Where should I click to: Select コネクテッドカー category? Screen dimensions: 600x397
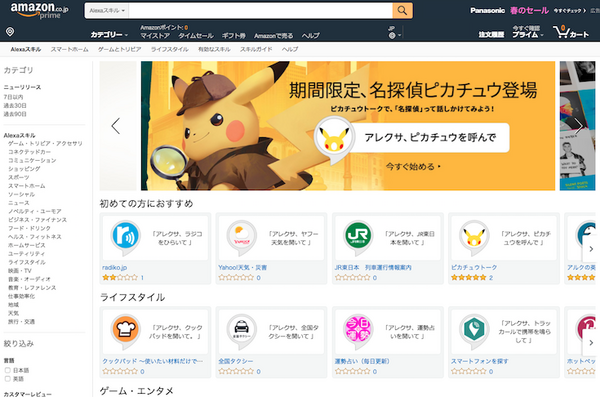[x=29, y=152]
